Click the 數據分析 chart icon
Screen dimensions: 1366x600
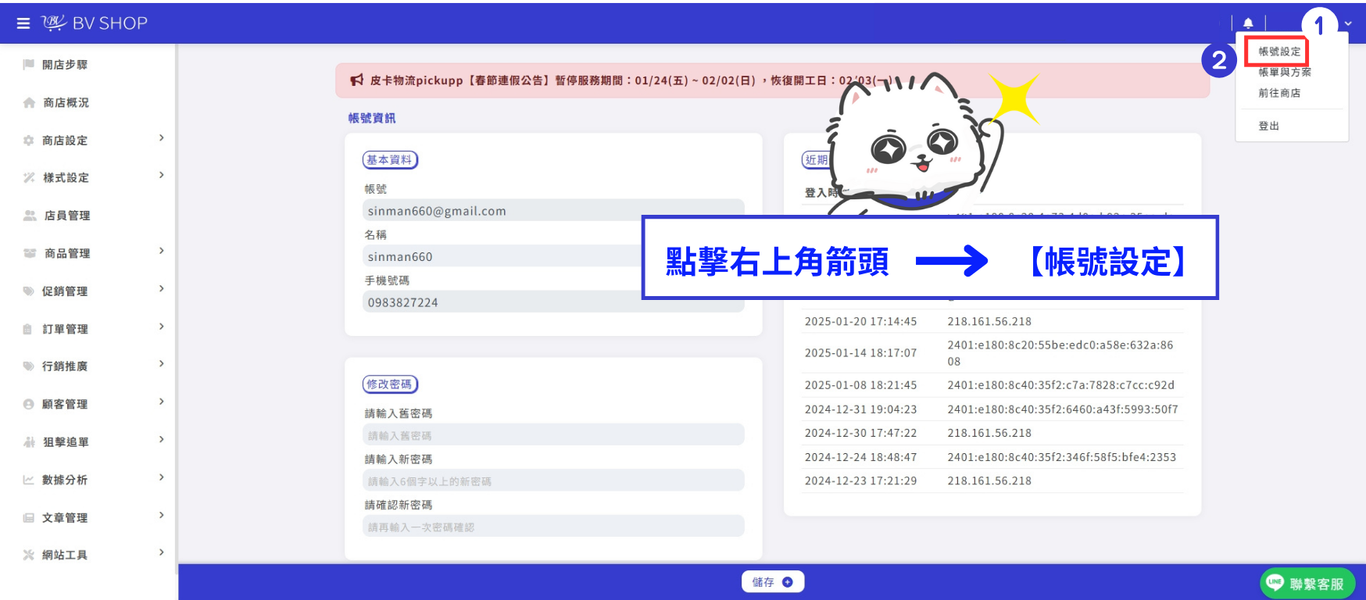pyautogui.click(x=29, y=480)
